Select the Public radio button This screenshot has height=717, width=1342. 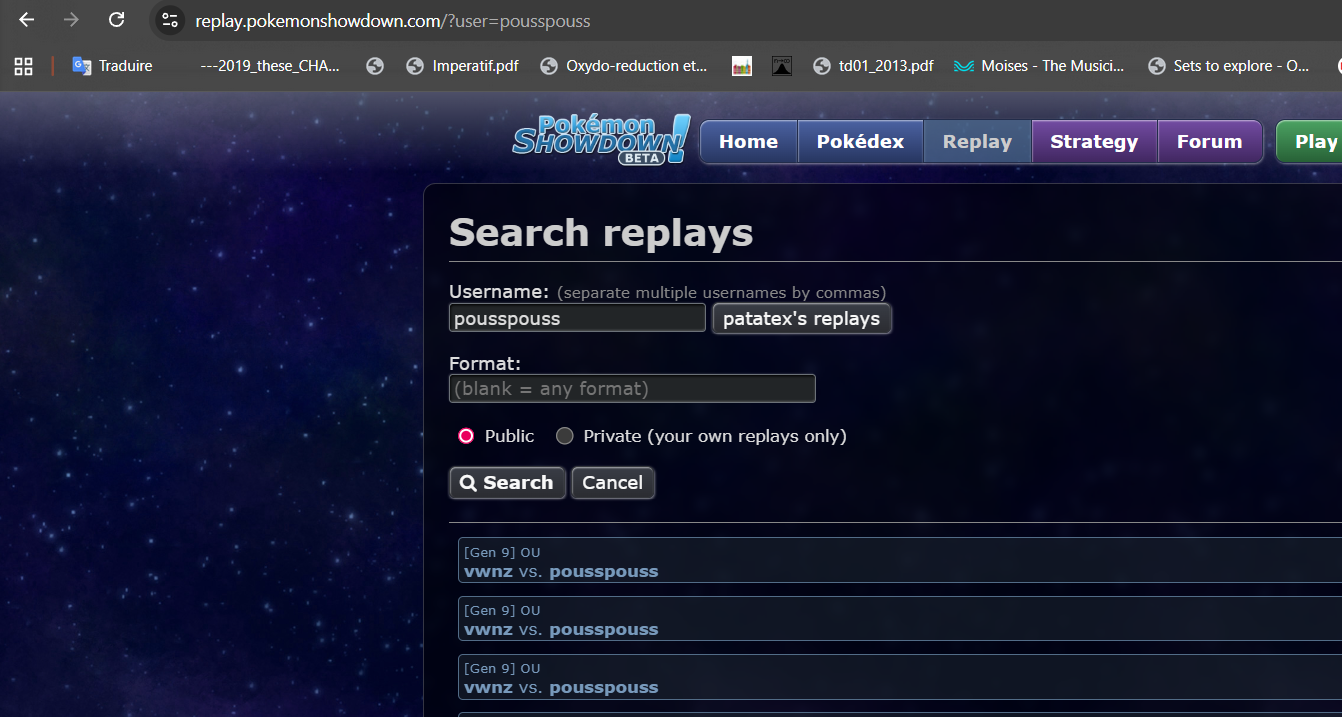466,436
